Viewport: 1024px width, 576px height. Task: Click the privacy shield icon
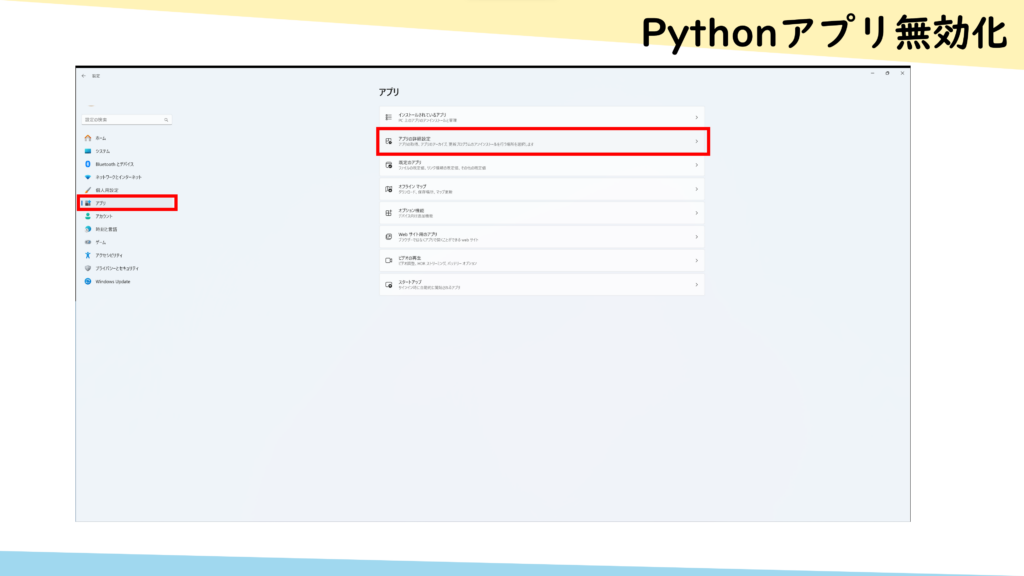(88, 268)
